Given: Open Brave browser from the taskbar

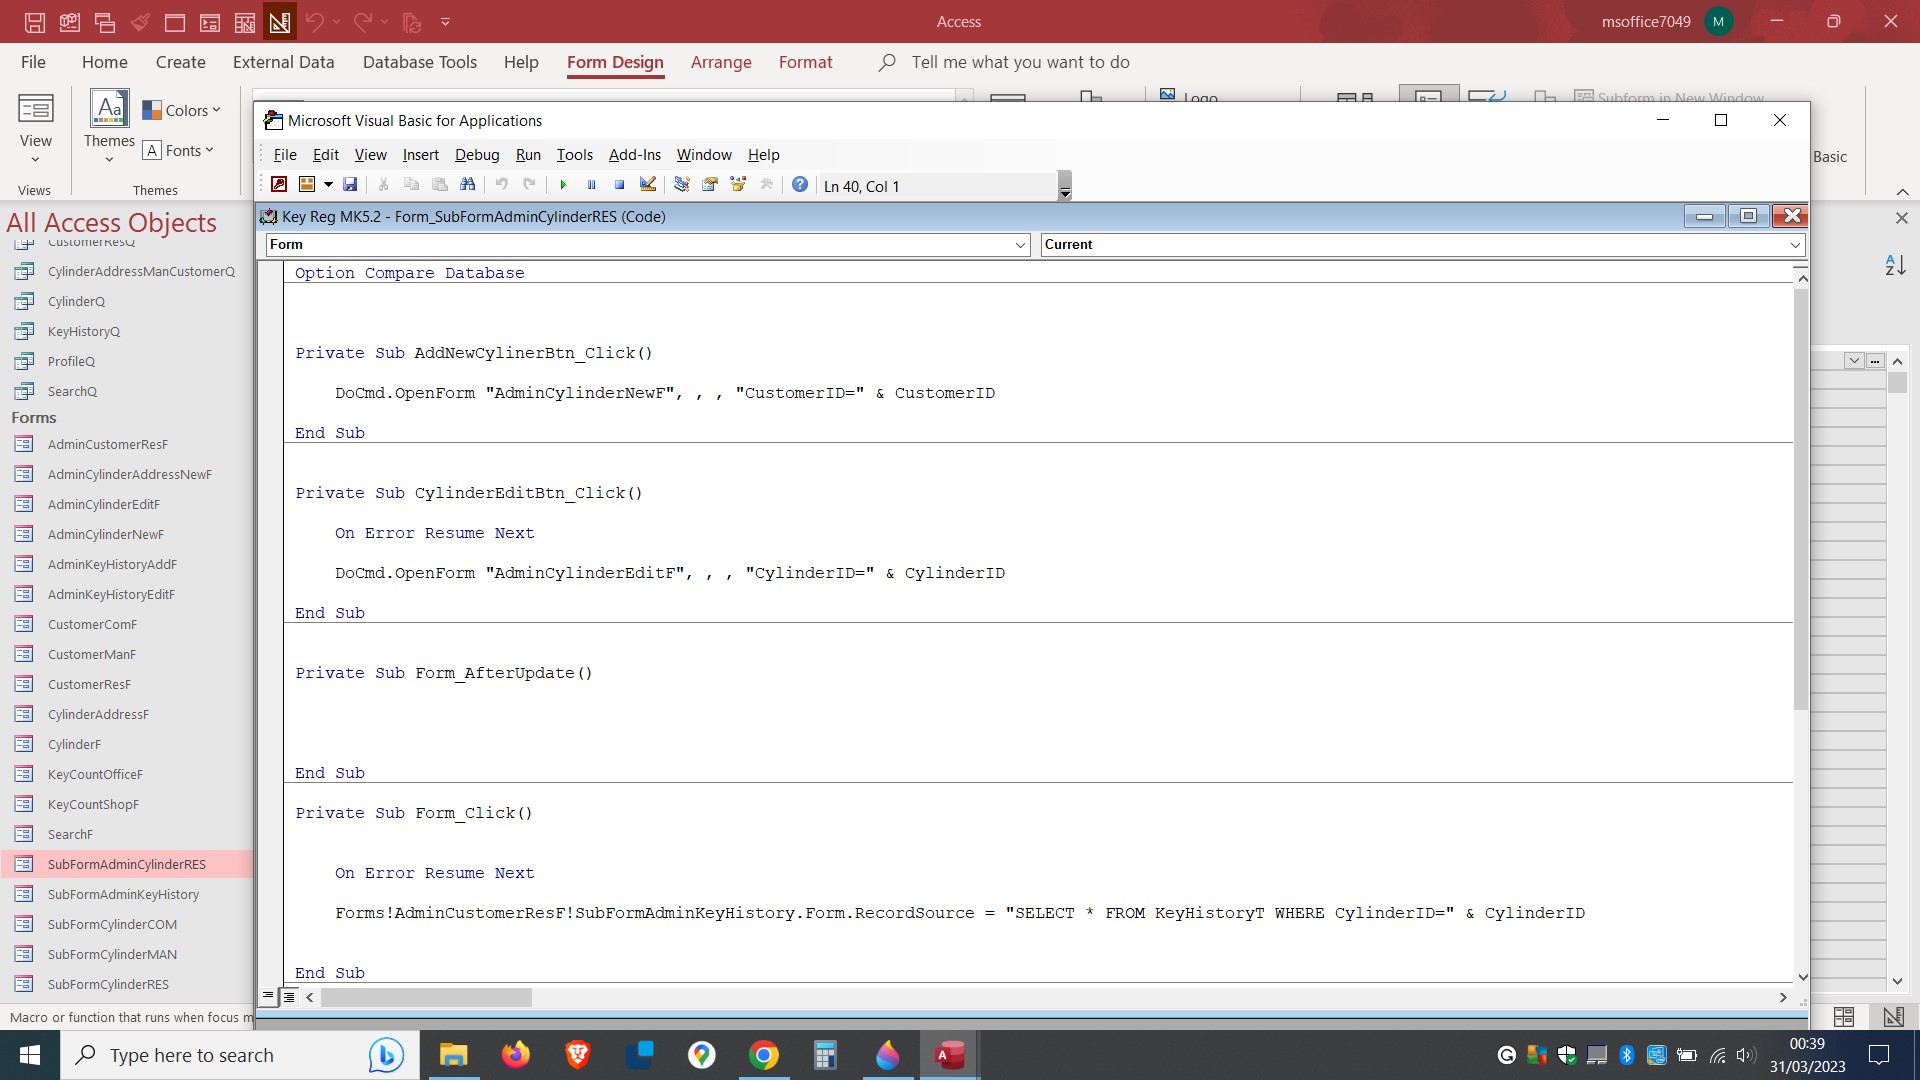Looking at the screenshot, I should click(x=577, y=1055).
